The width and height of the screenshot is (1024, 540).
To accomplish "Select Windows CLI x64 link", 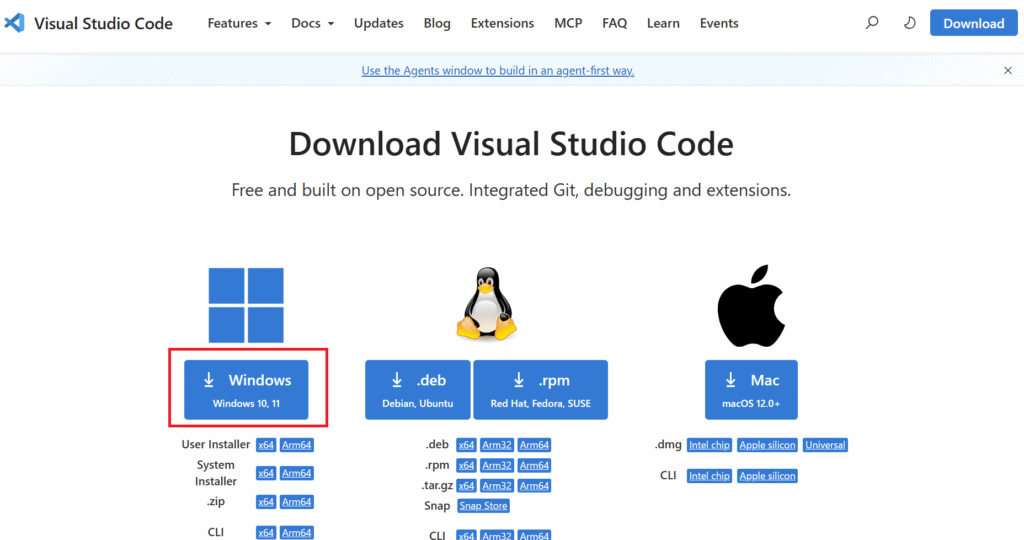I will (266, 533).
